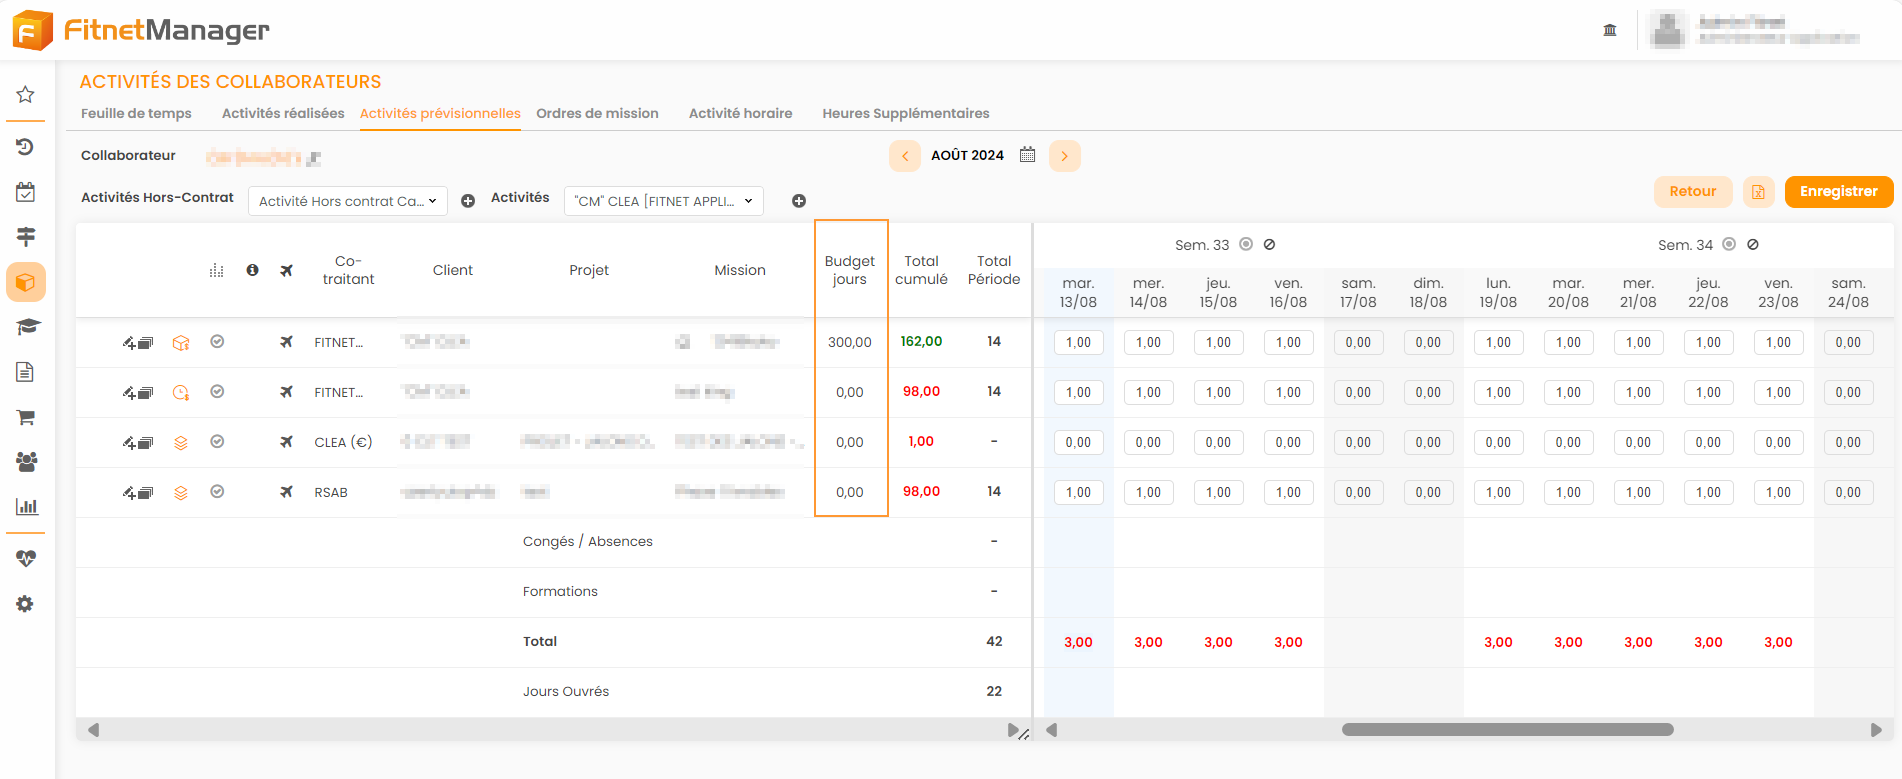Open the Activité Hors contrat dropdown
The width and height of the screenshot is (1902, 779).
click(347, 201)
